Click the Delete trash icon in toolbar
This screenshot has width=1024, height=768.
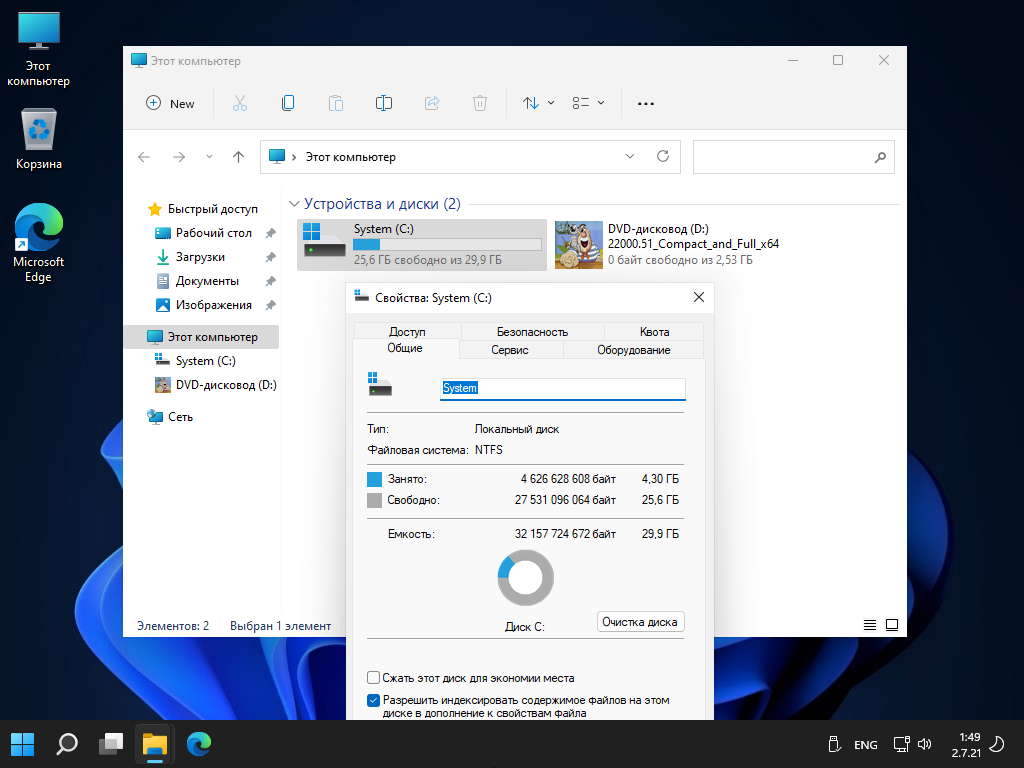(480, 103)
